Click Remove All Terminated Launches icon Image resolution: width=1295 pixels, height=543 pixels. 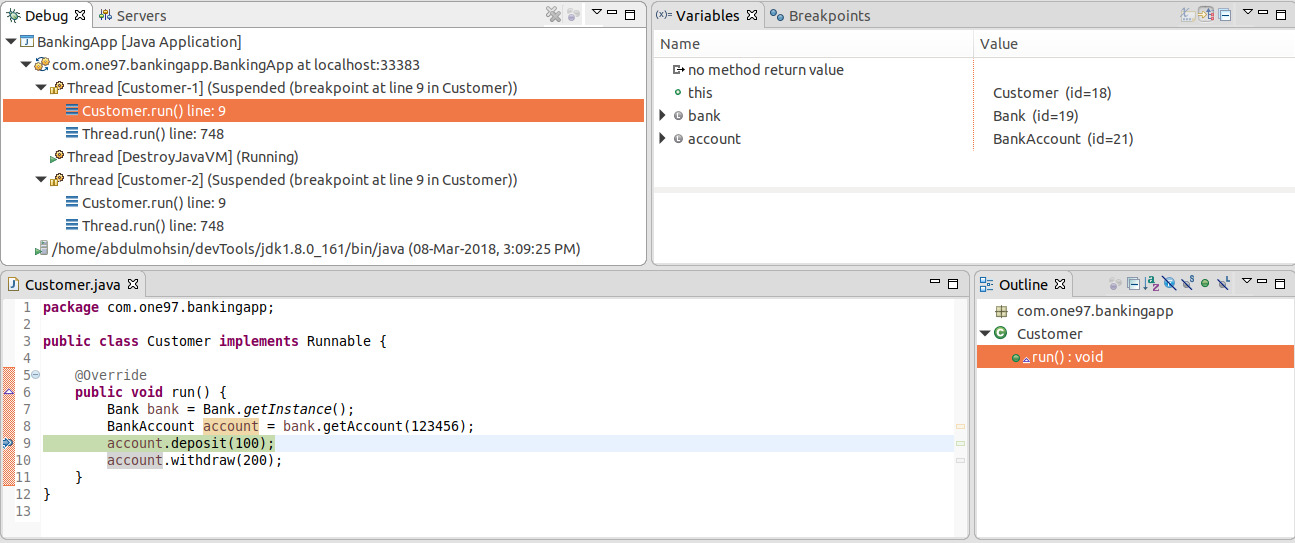tap(553, 15)
